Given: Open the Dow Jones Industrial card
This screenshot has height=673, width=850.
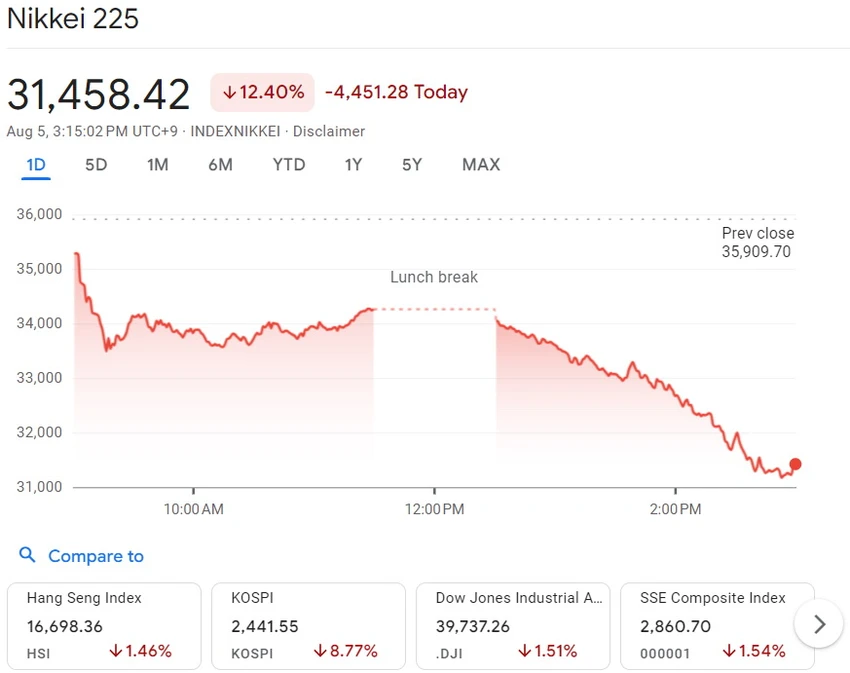Looking at the screenshot, I should (513, 626).
